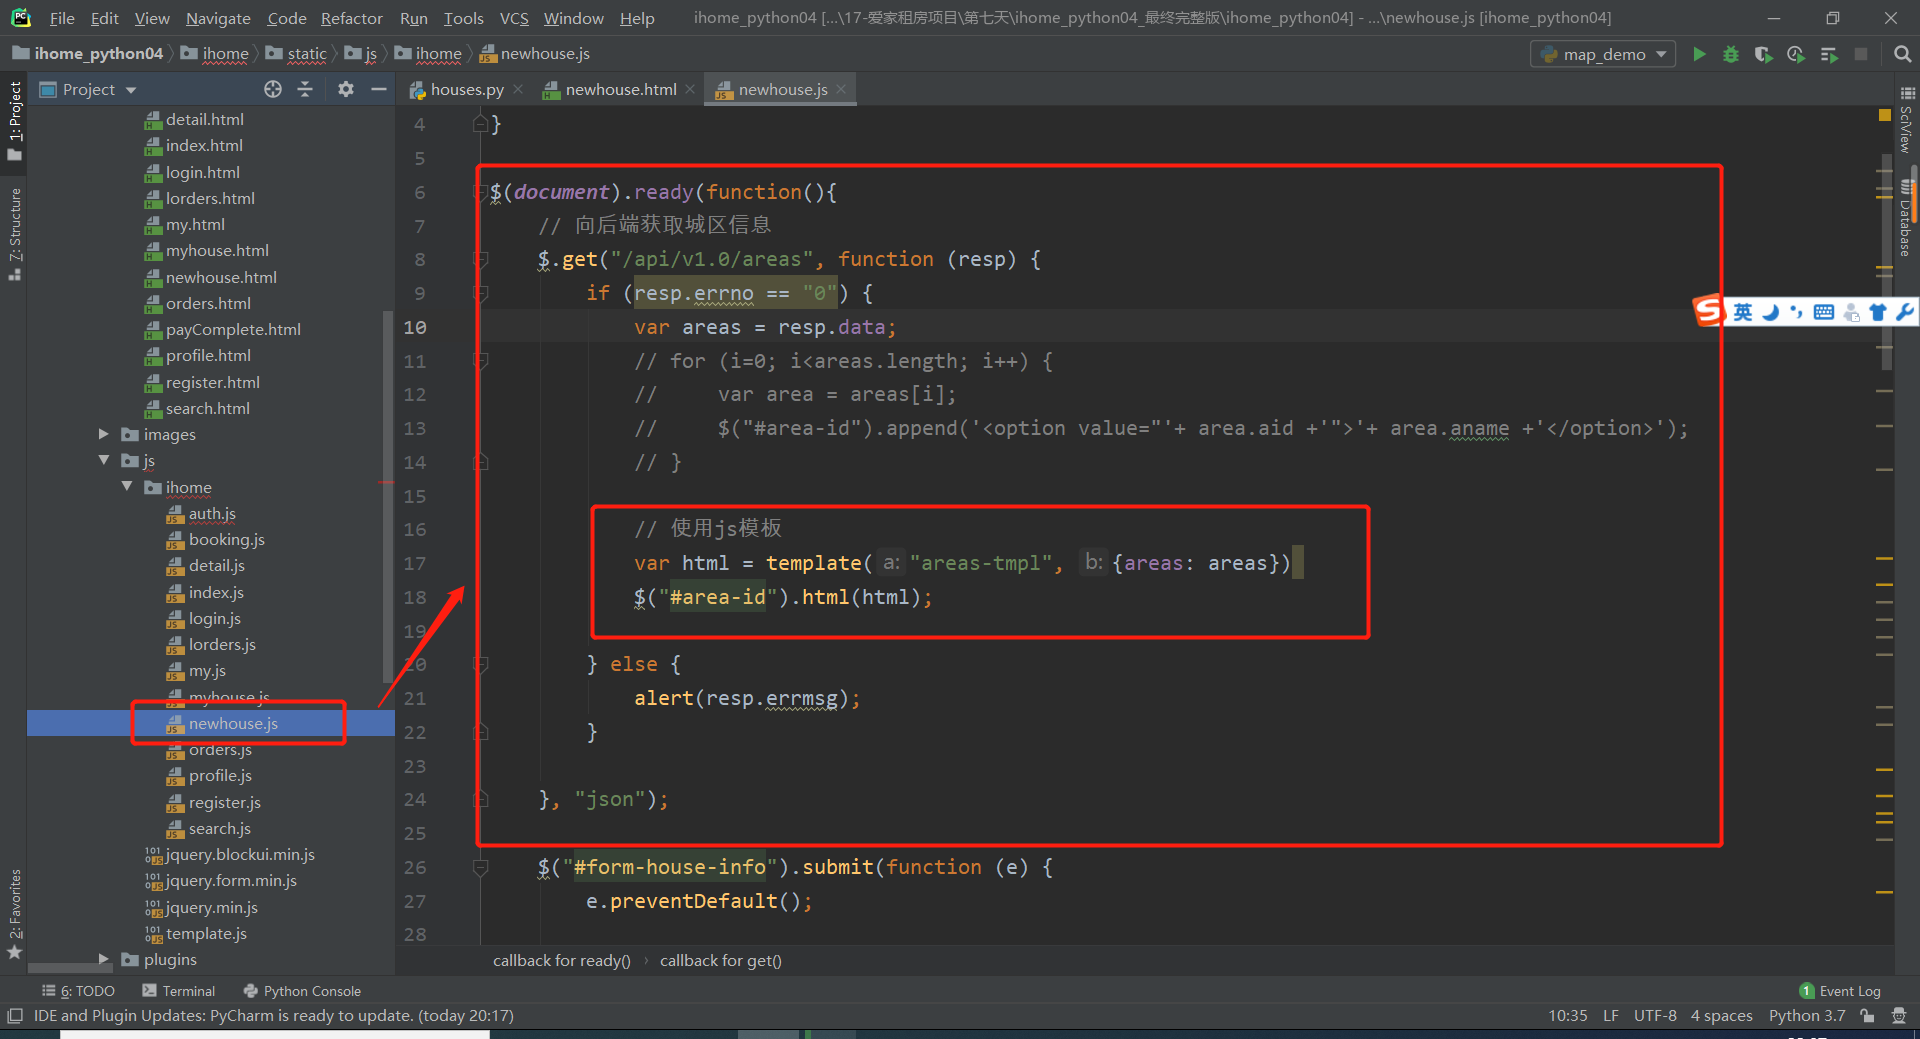
Task: Open the Terminal tool window
Action: pyautogui.click(x=179, y=991)
